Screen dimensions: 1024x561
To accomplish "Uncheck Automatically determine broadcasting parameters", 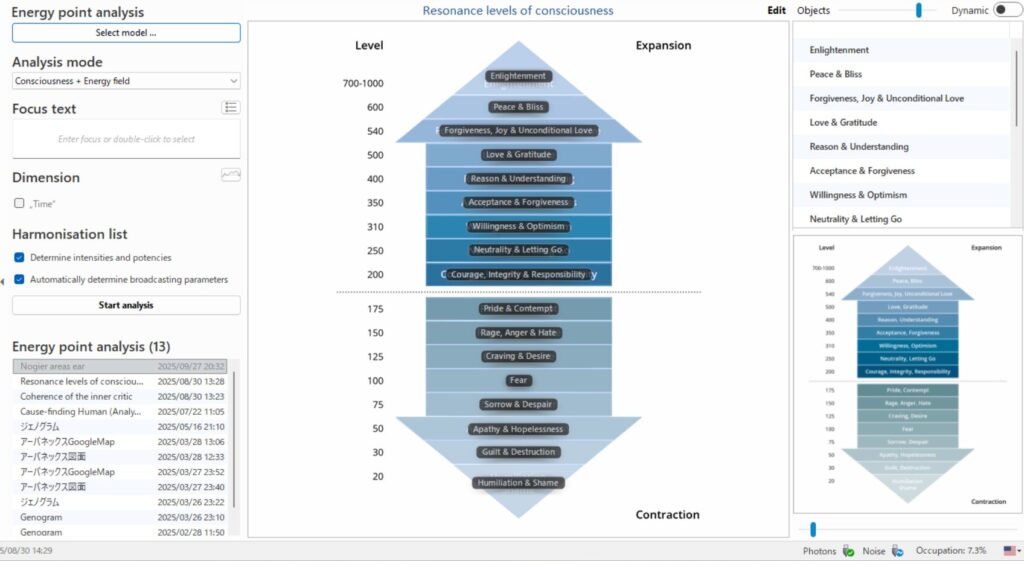I will pyautogui.click(x=19, y=280).
